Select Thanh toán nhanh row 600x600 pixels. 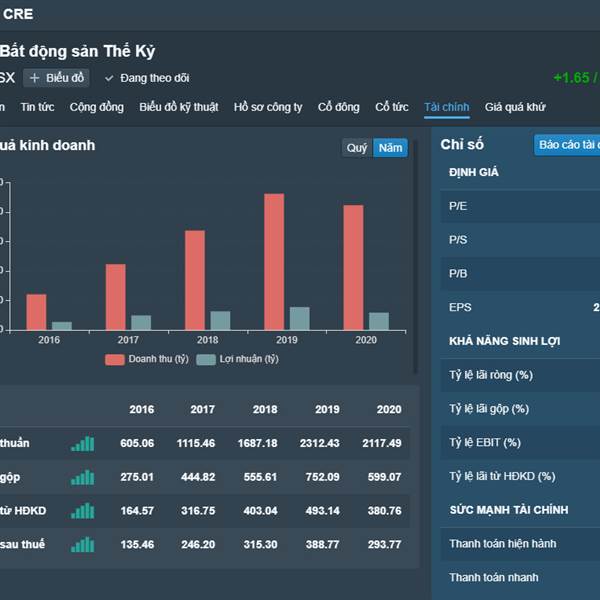click(520, 577)
